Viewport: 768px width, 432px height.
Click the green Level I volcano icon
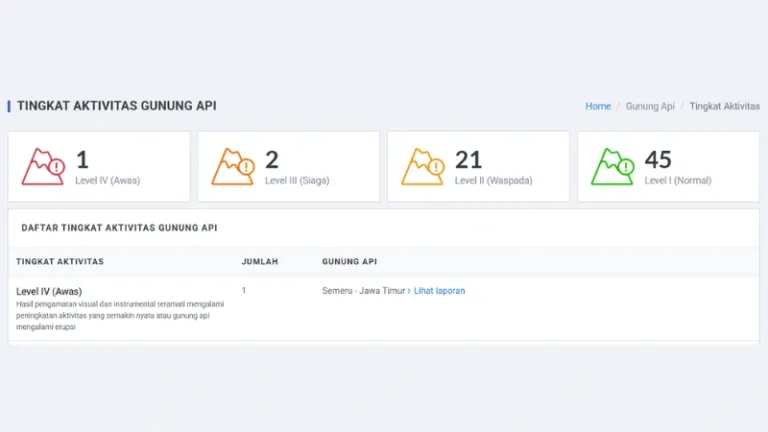click(612, 167)
